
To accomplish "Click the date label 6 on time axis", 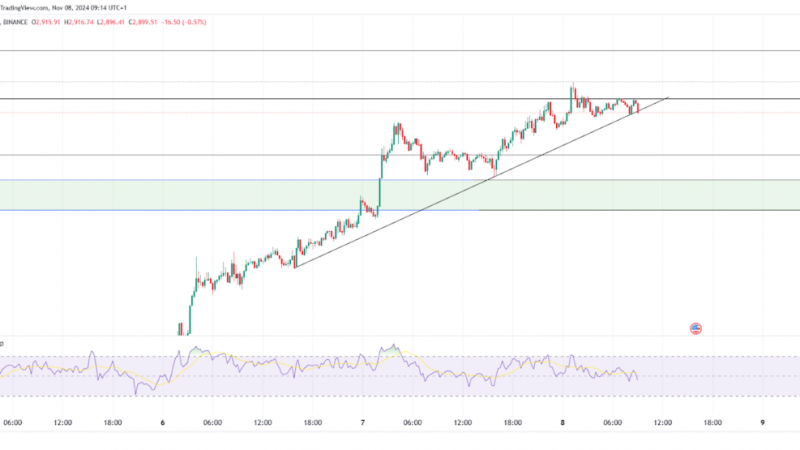I will [163, 422].
